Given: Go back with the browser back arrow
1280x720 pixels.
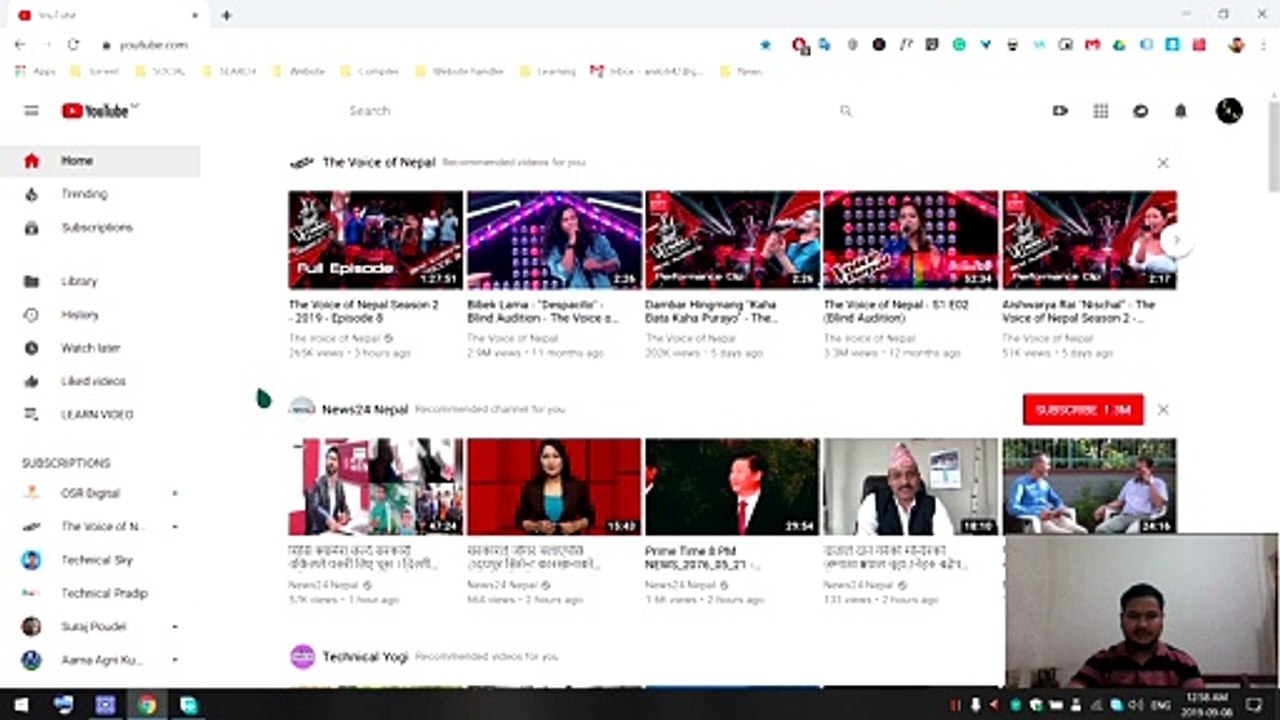Looking at the screenshot, I should [x=20, y=45].
